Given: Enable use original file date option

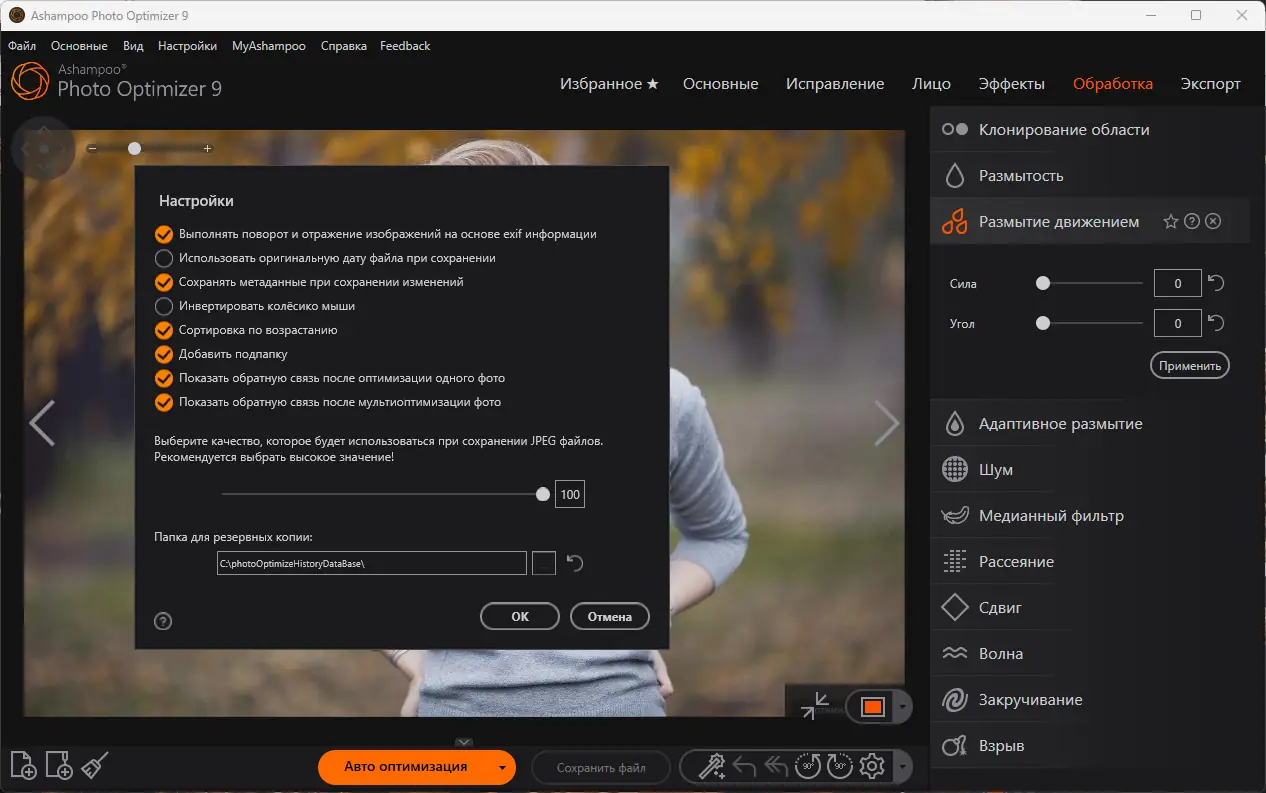Looking at the screenshot, I should click(x=164, y=258).
